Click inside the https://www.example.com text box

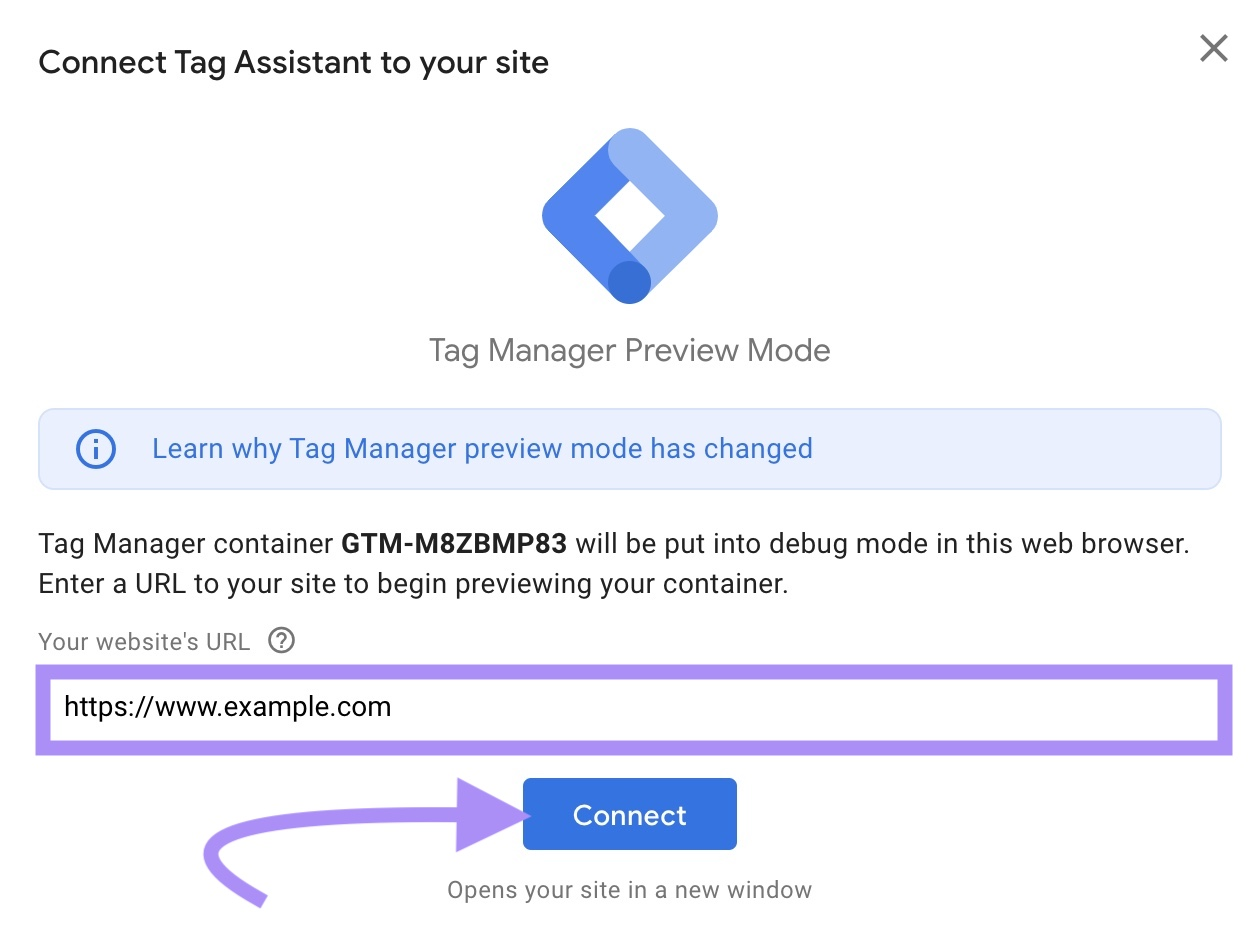629,707
